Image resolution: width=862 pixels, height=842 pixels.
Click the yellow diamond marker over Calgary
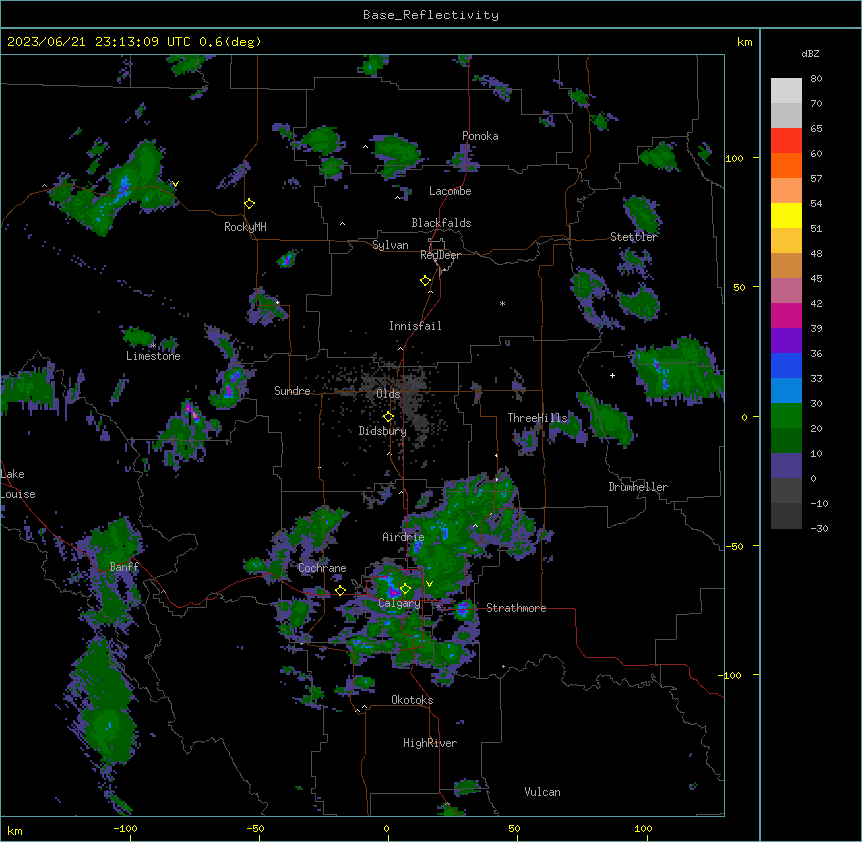[x=405, y=589]
